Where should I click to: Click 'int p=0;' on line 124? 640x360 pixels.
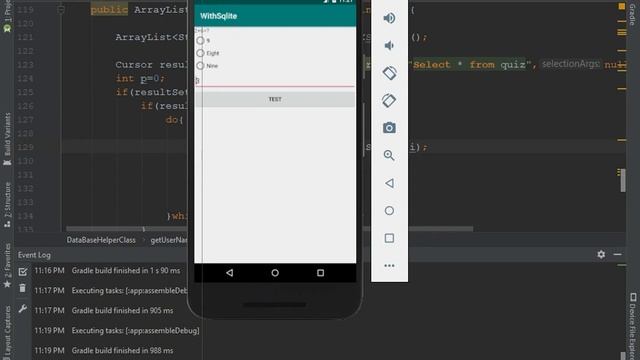pos(140,78)
